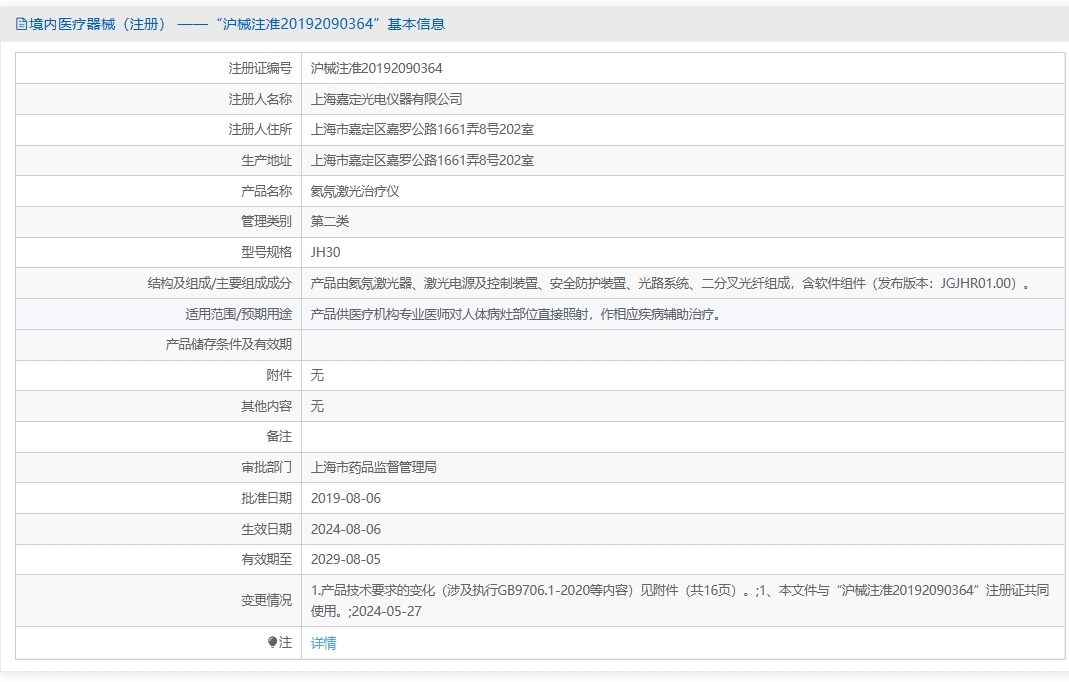
Task: Select header title 境内医疗器械（注册）基本信息
Action: (230, 25)
